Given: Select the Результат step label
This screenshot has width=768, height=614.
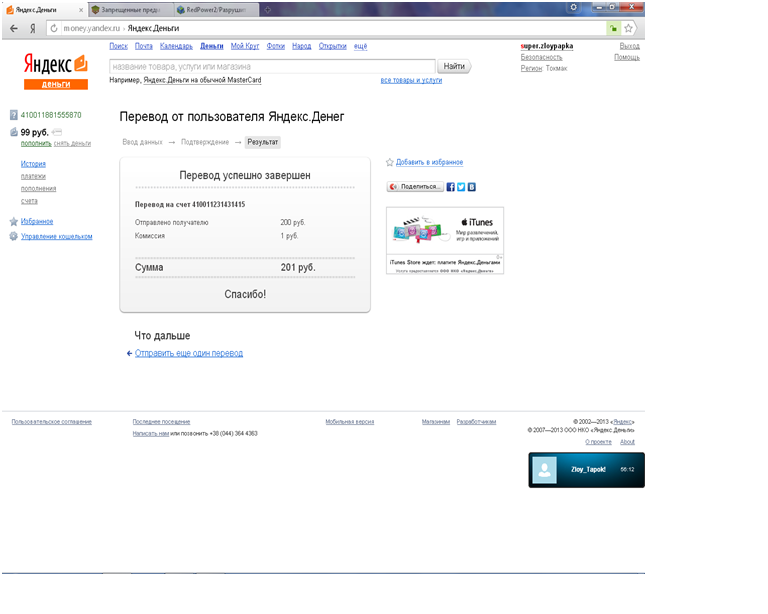Looking at the screenshot, I should pos(263,142).
